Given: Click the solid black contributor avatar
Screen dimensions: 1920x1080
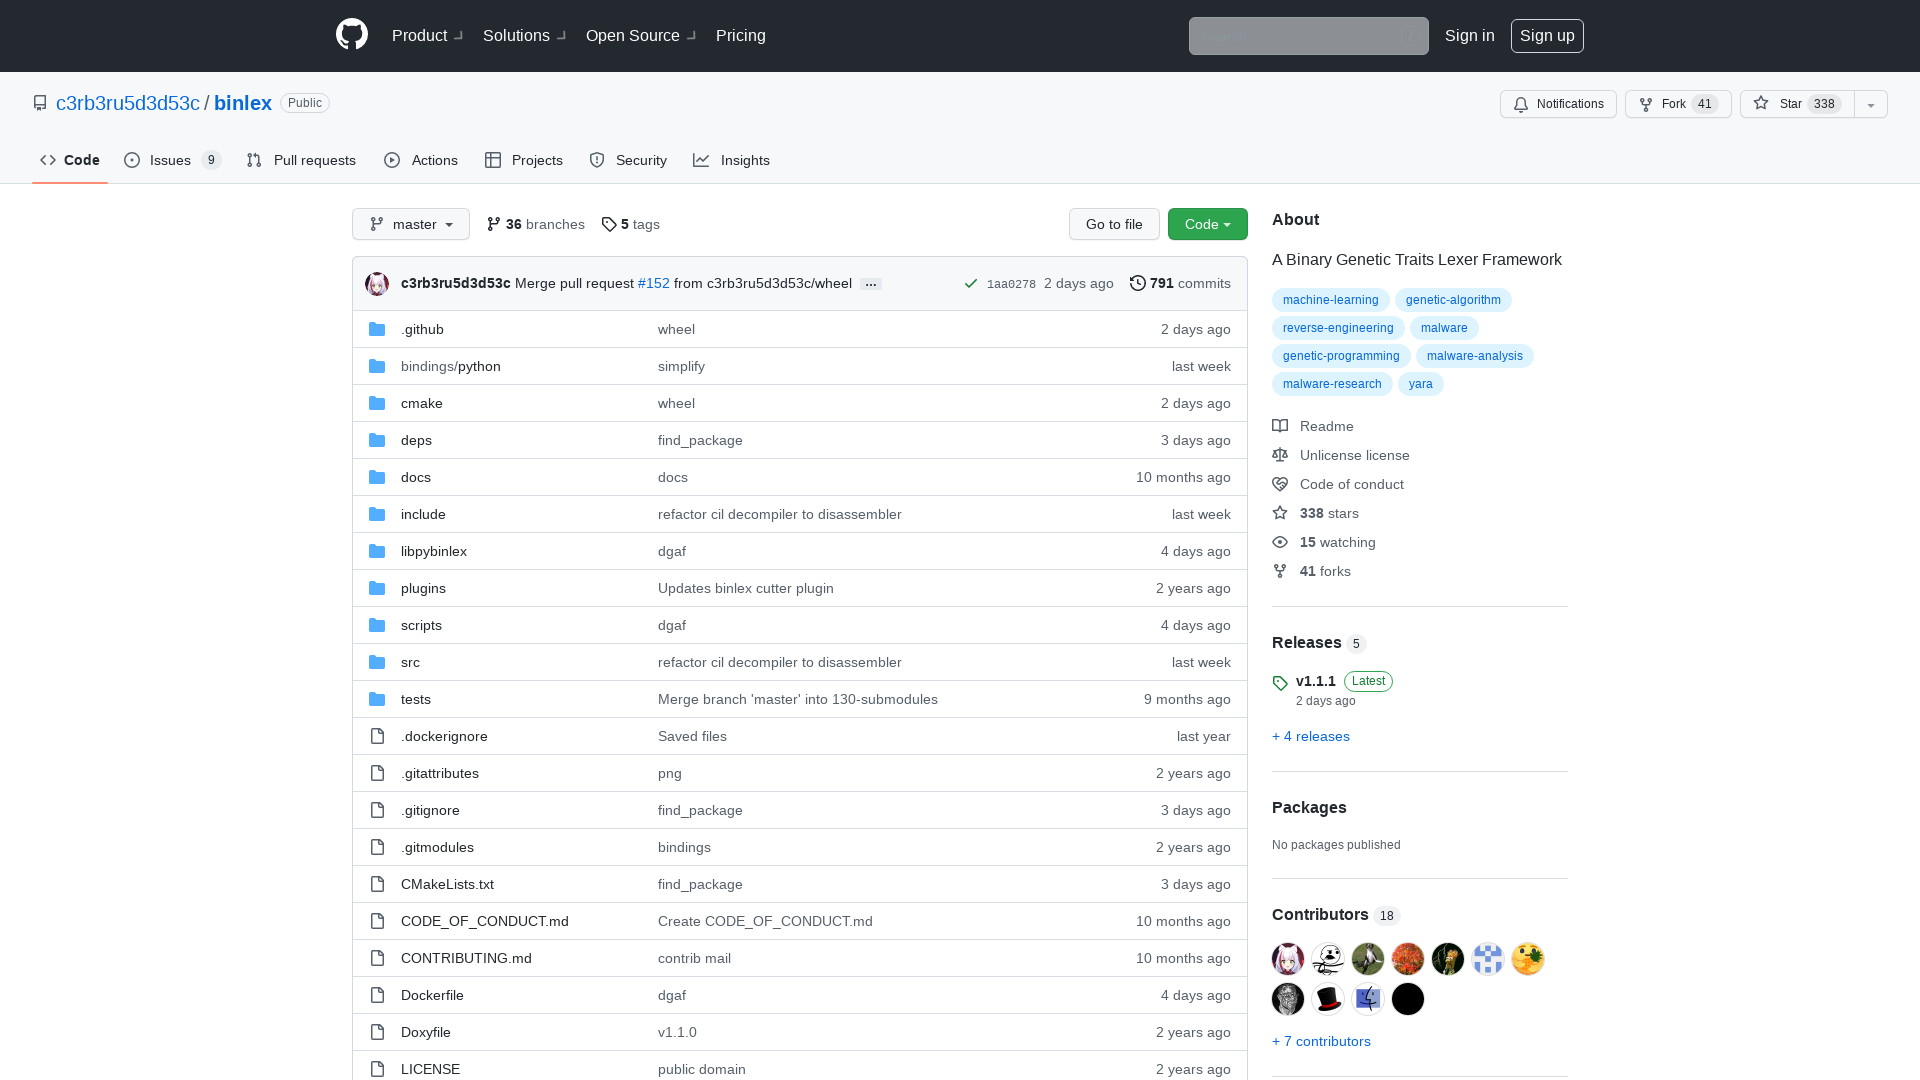Looking at the screenshot, I should tap(1408, 999).
